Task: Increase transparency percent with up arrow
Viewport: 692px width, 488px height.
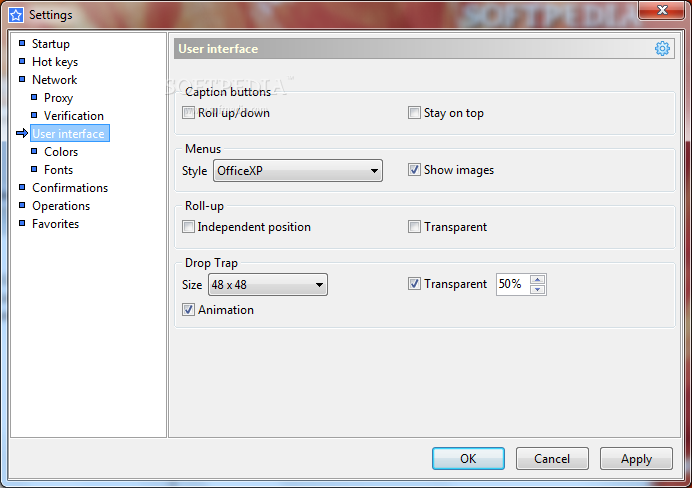Action: tap(538, 279)
